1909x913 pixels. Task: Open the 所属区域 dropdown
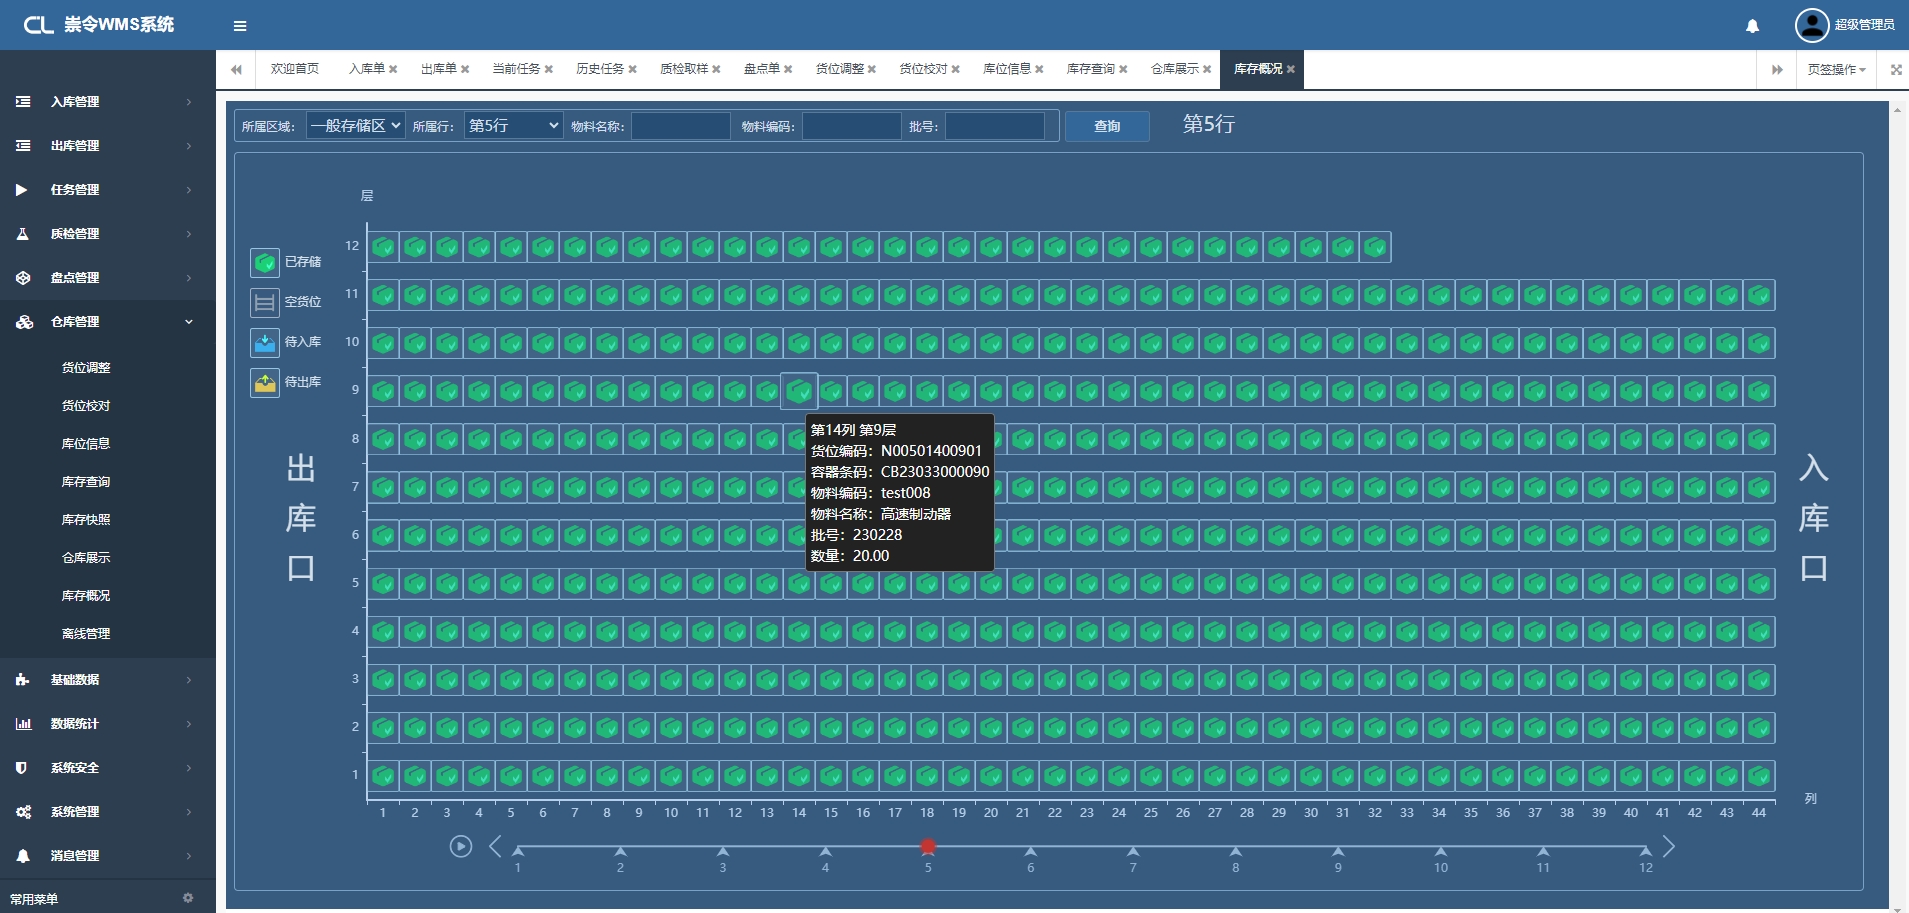355,126
